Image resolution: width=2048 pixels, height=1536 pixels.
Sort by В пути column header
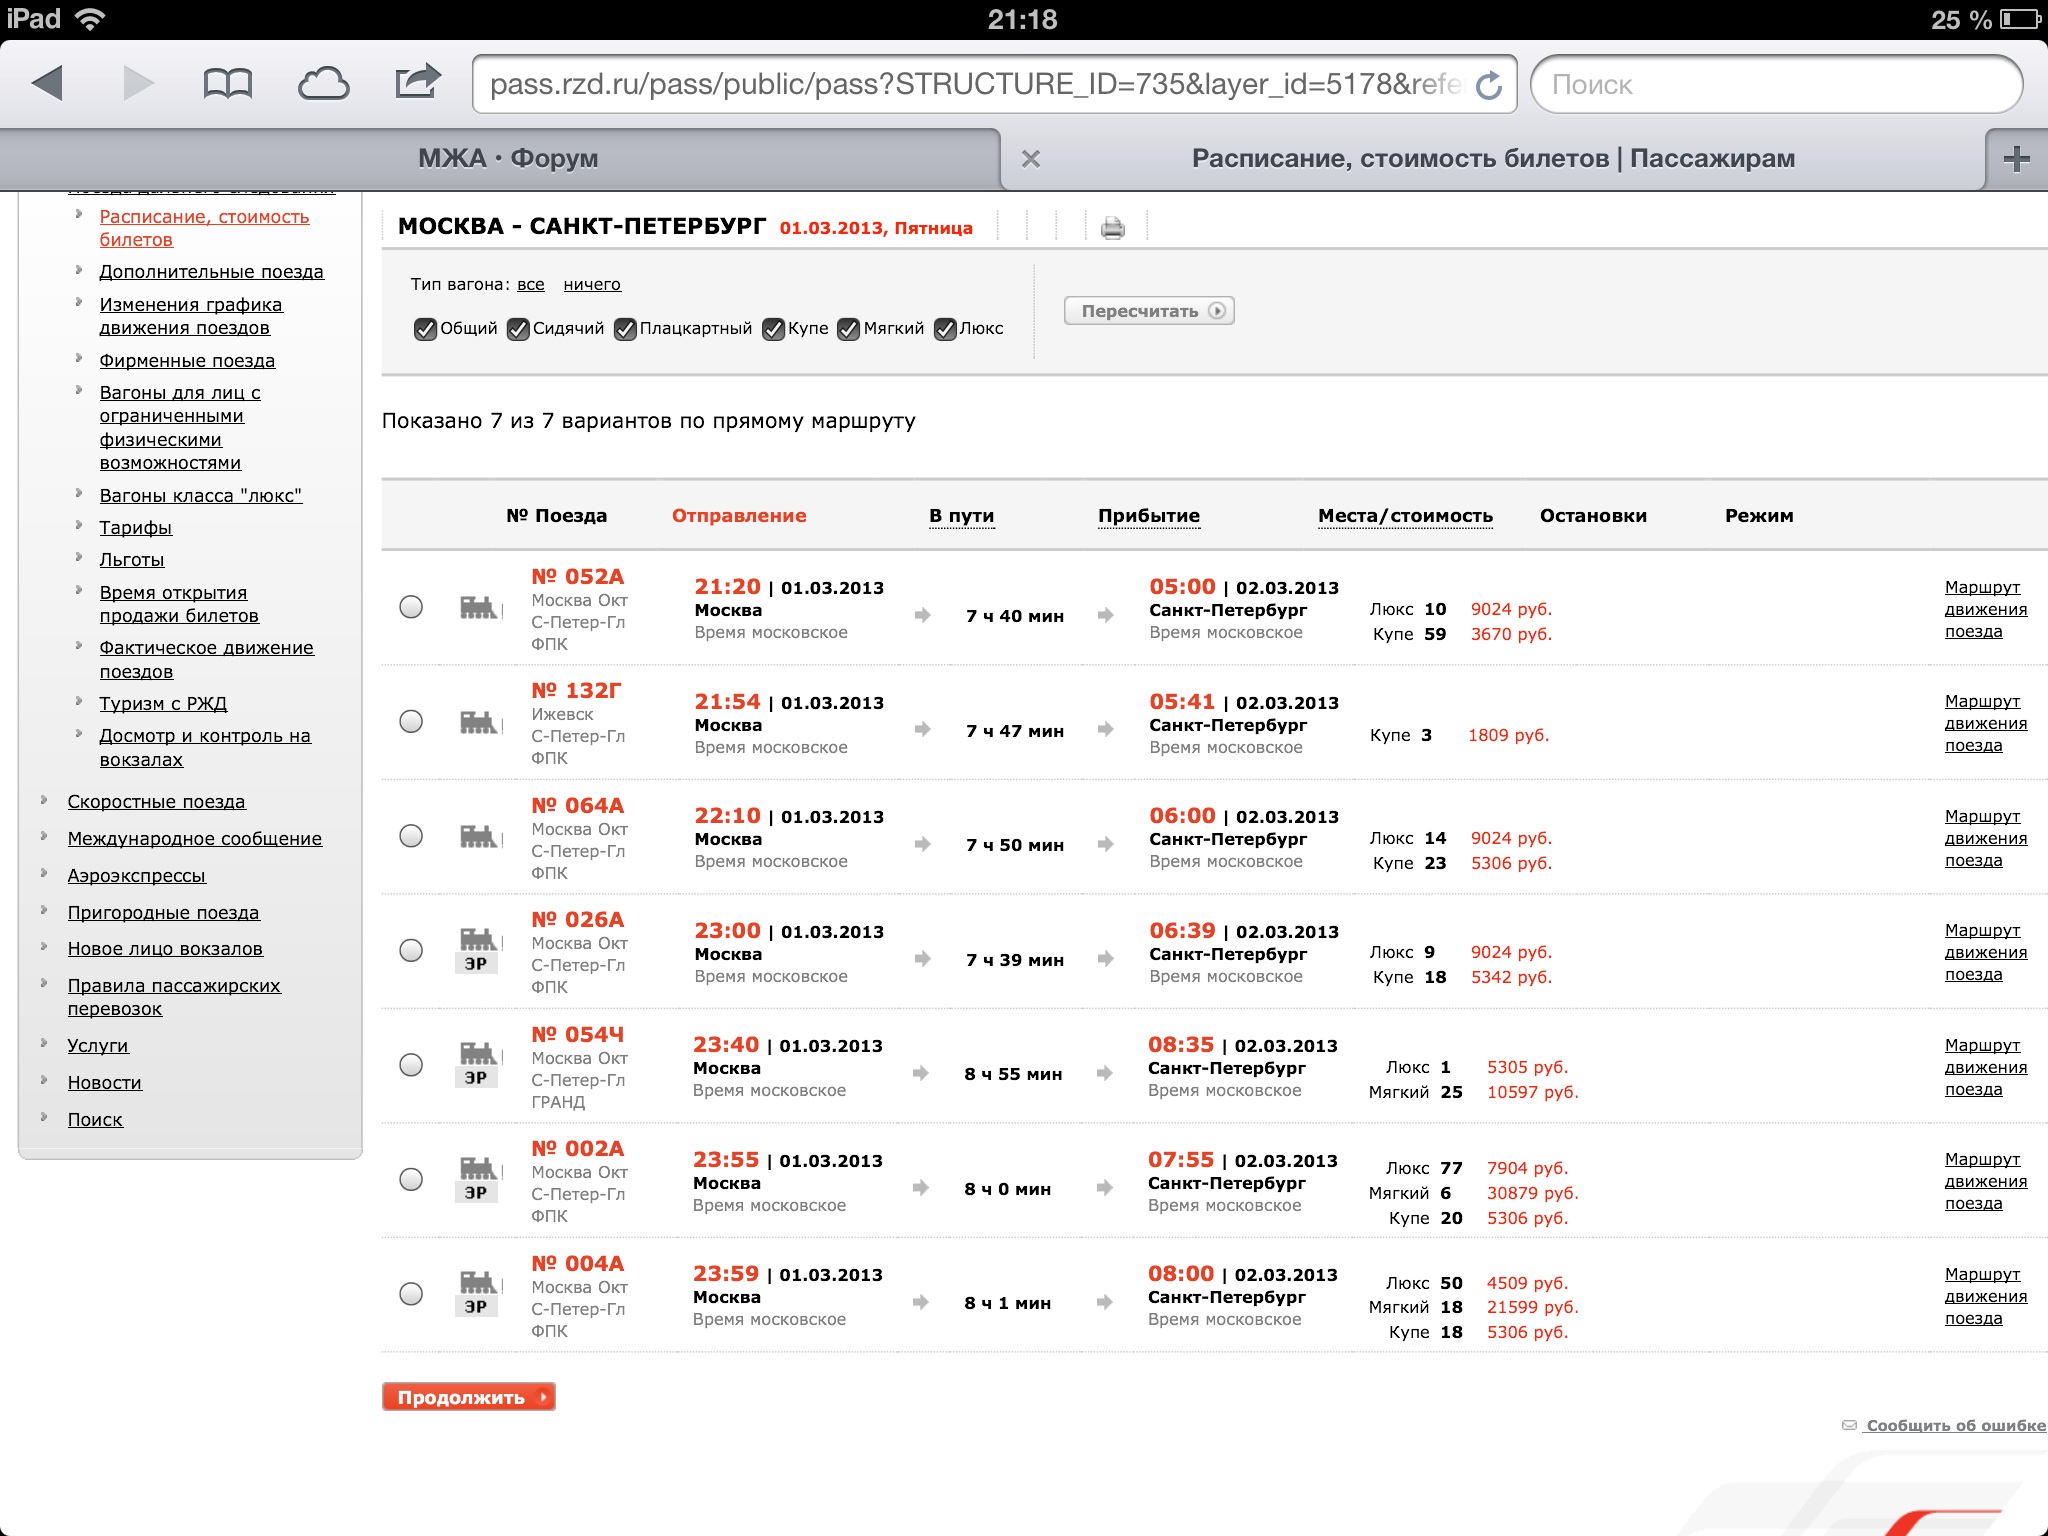pyautogui.click(x=960, y=516)
